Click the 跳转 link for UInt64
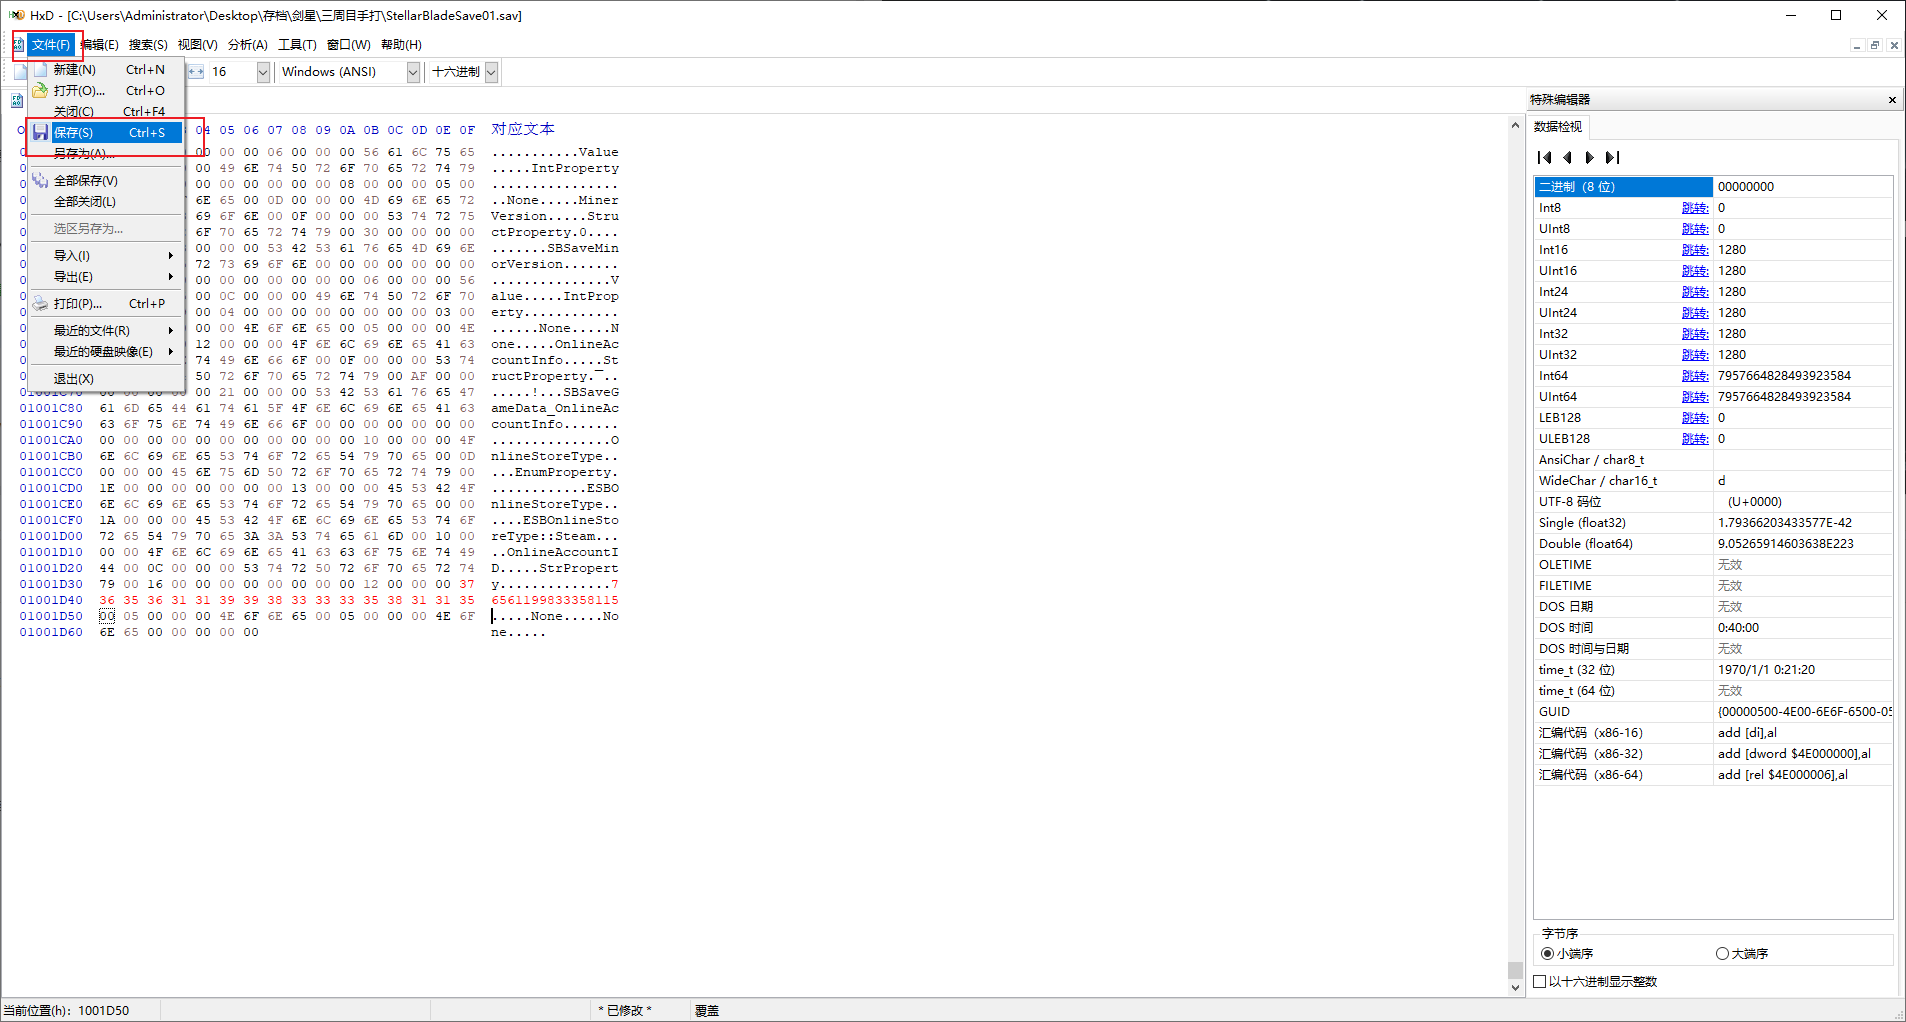 coord(1694,397)
